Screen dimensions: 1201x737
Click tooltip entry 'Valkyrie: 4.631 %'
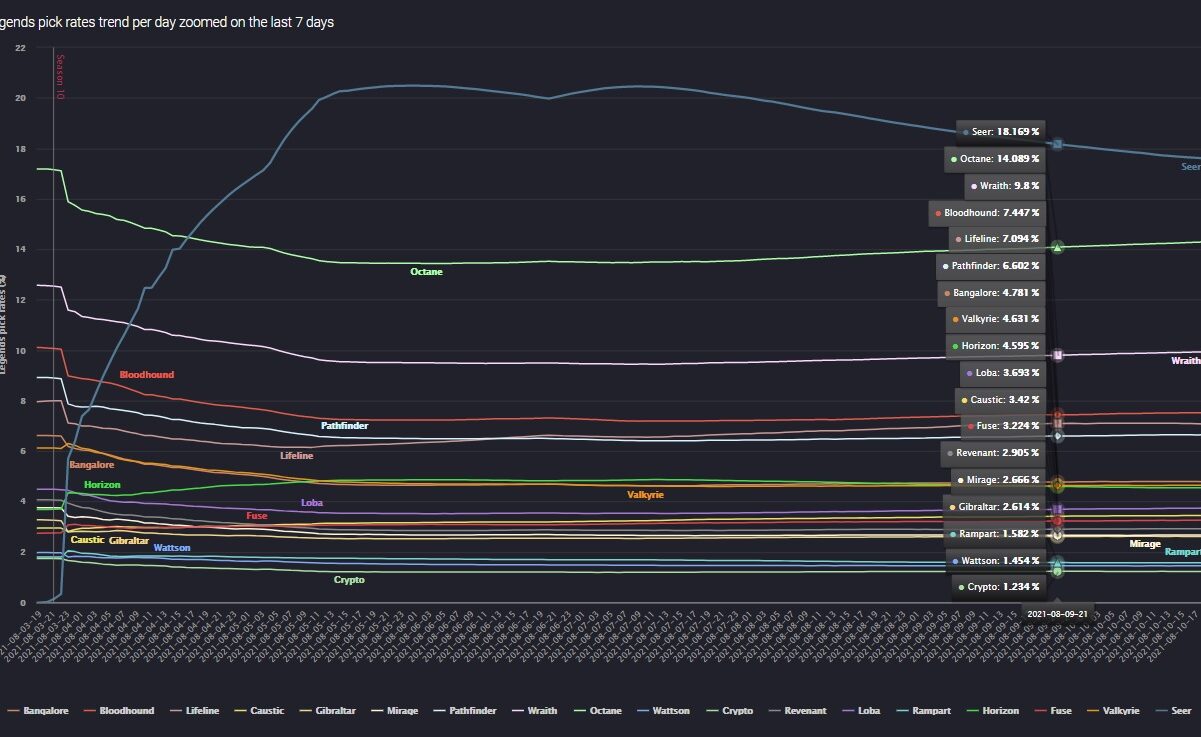tap(995, 320)
